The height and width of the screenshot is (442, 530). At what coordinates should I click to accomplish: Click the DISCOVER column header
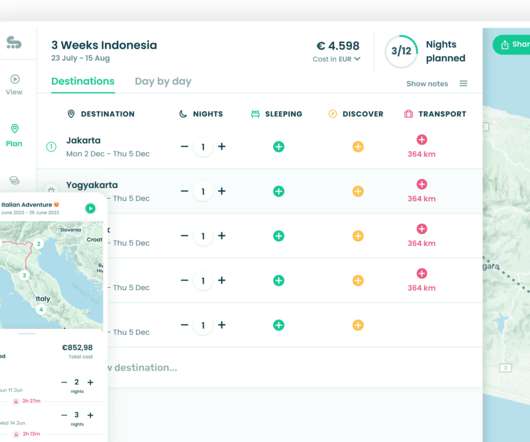356,114
